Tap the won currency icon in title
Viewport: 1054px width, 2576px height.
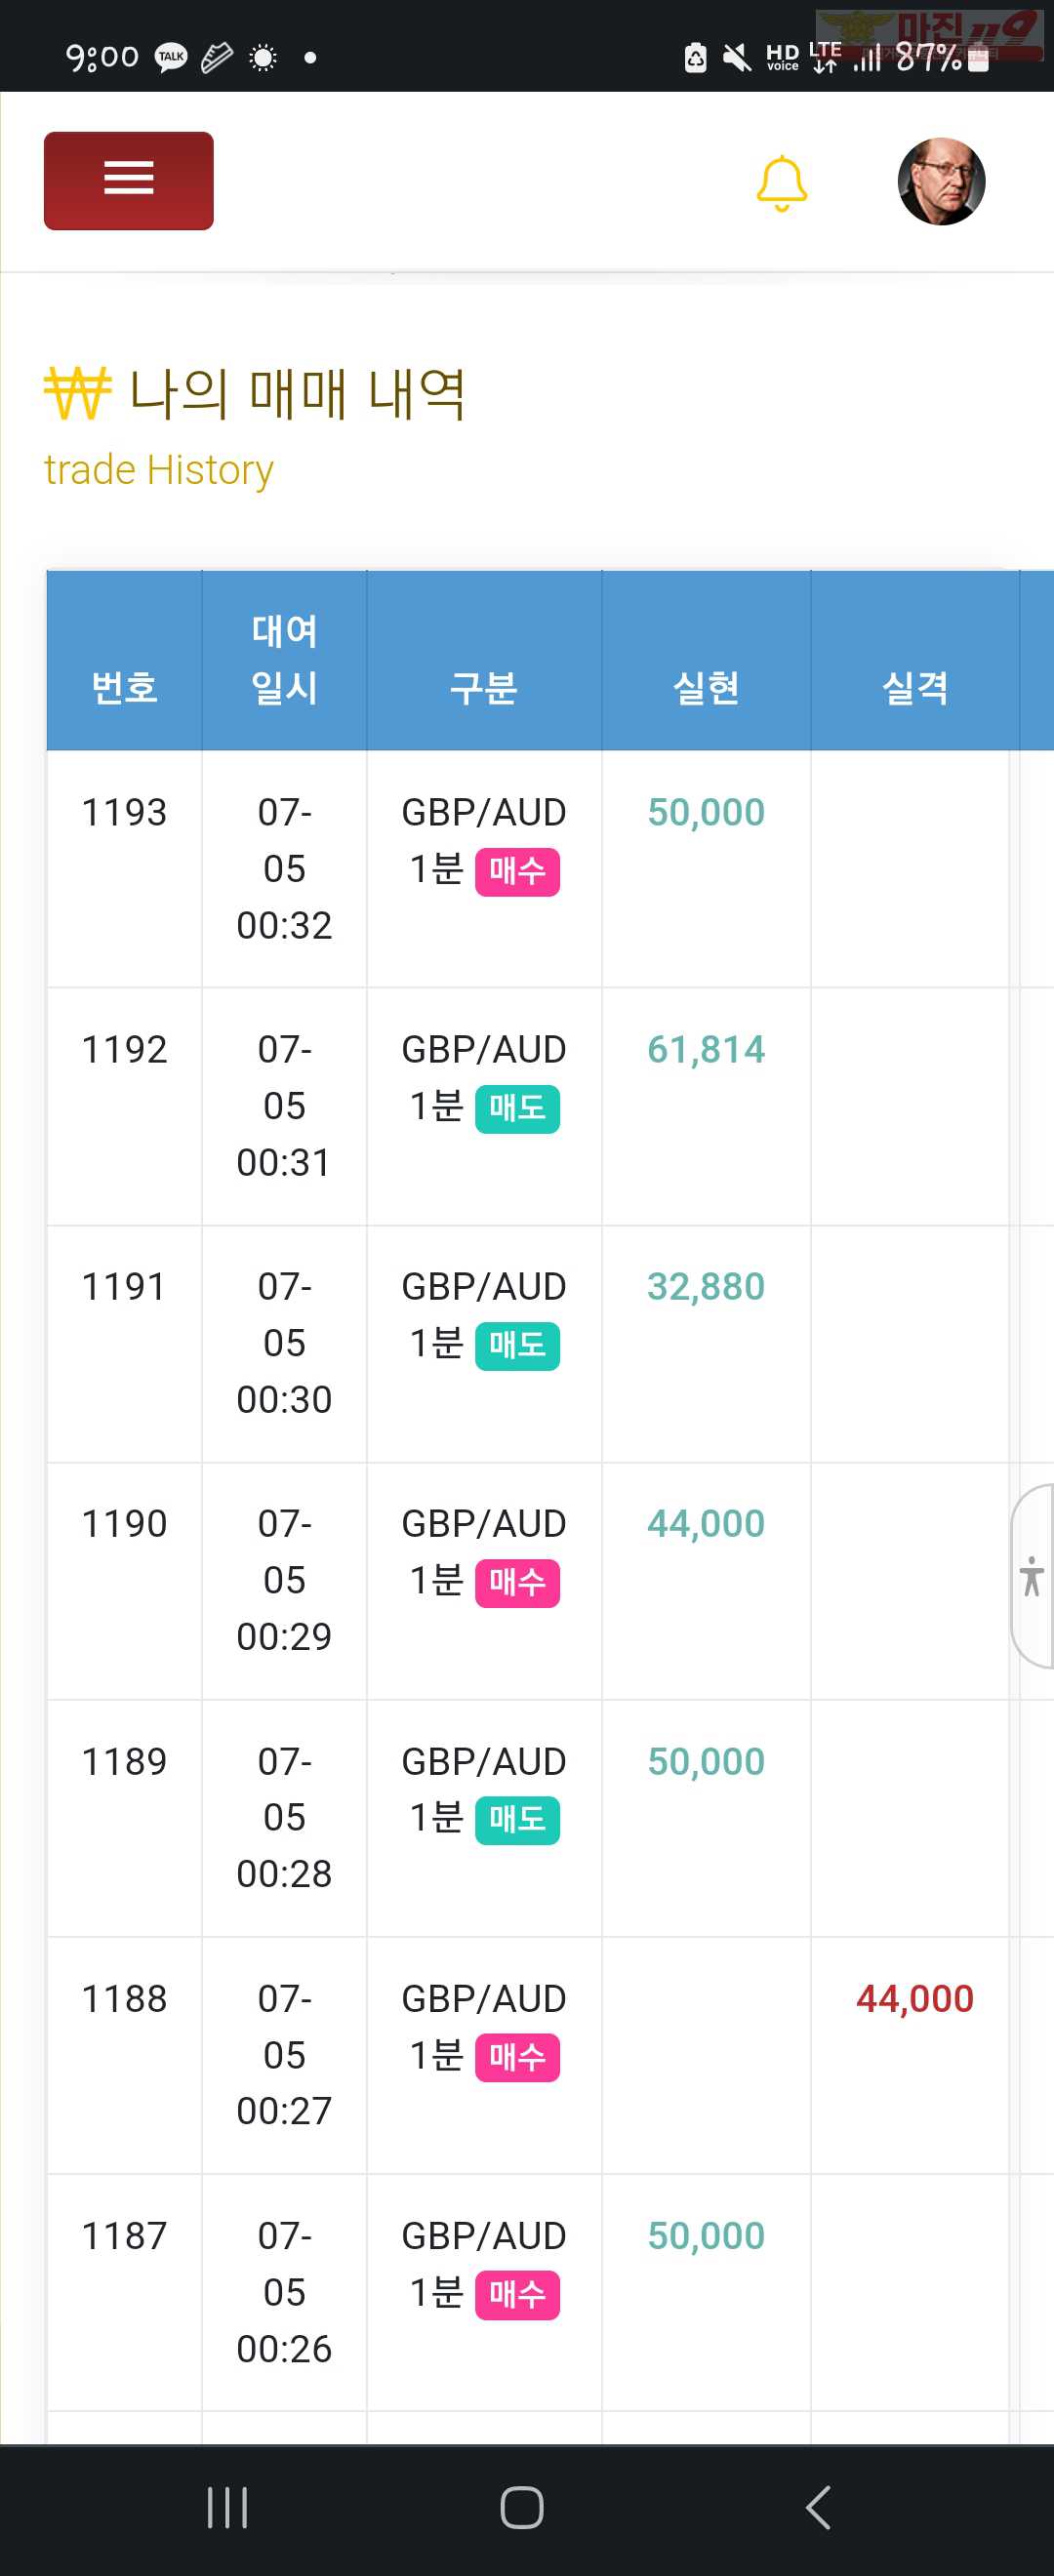tap(77, 393)
